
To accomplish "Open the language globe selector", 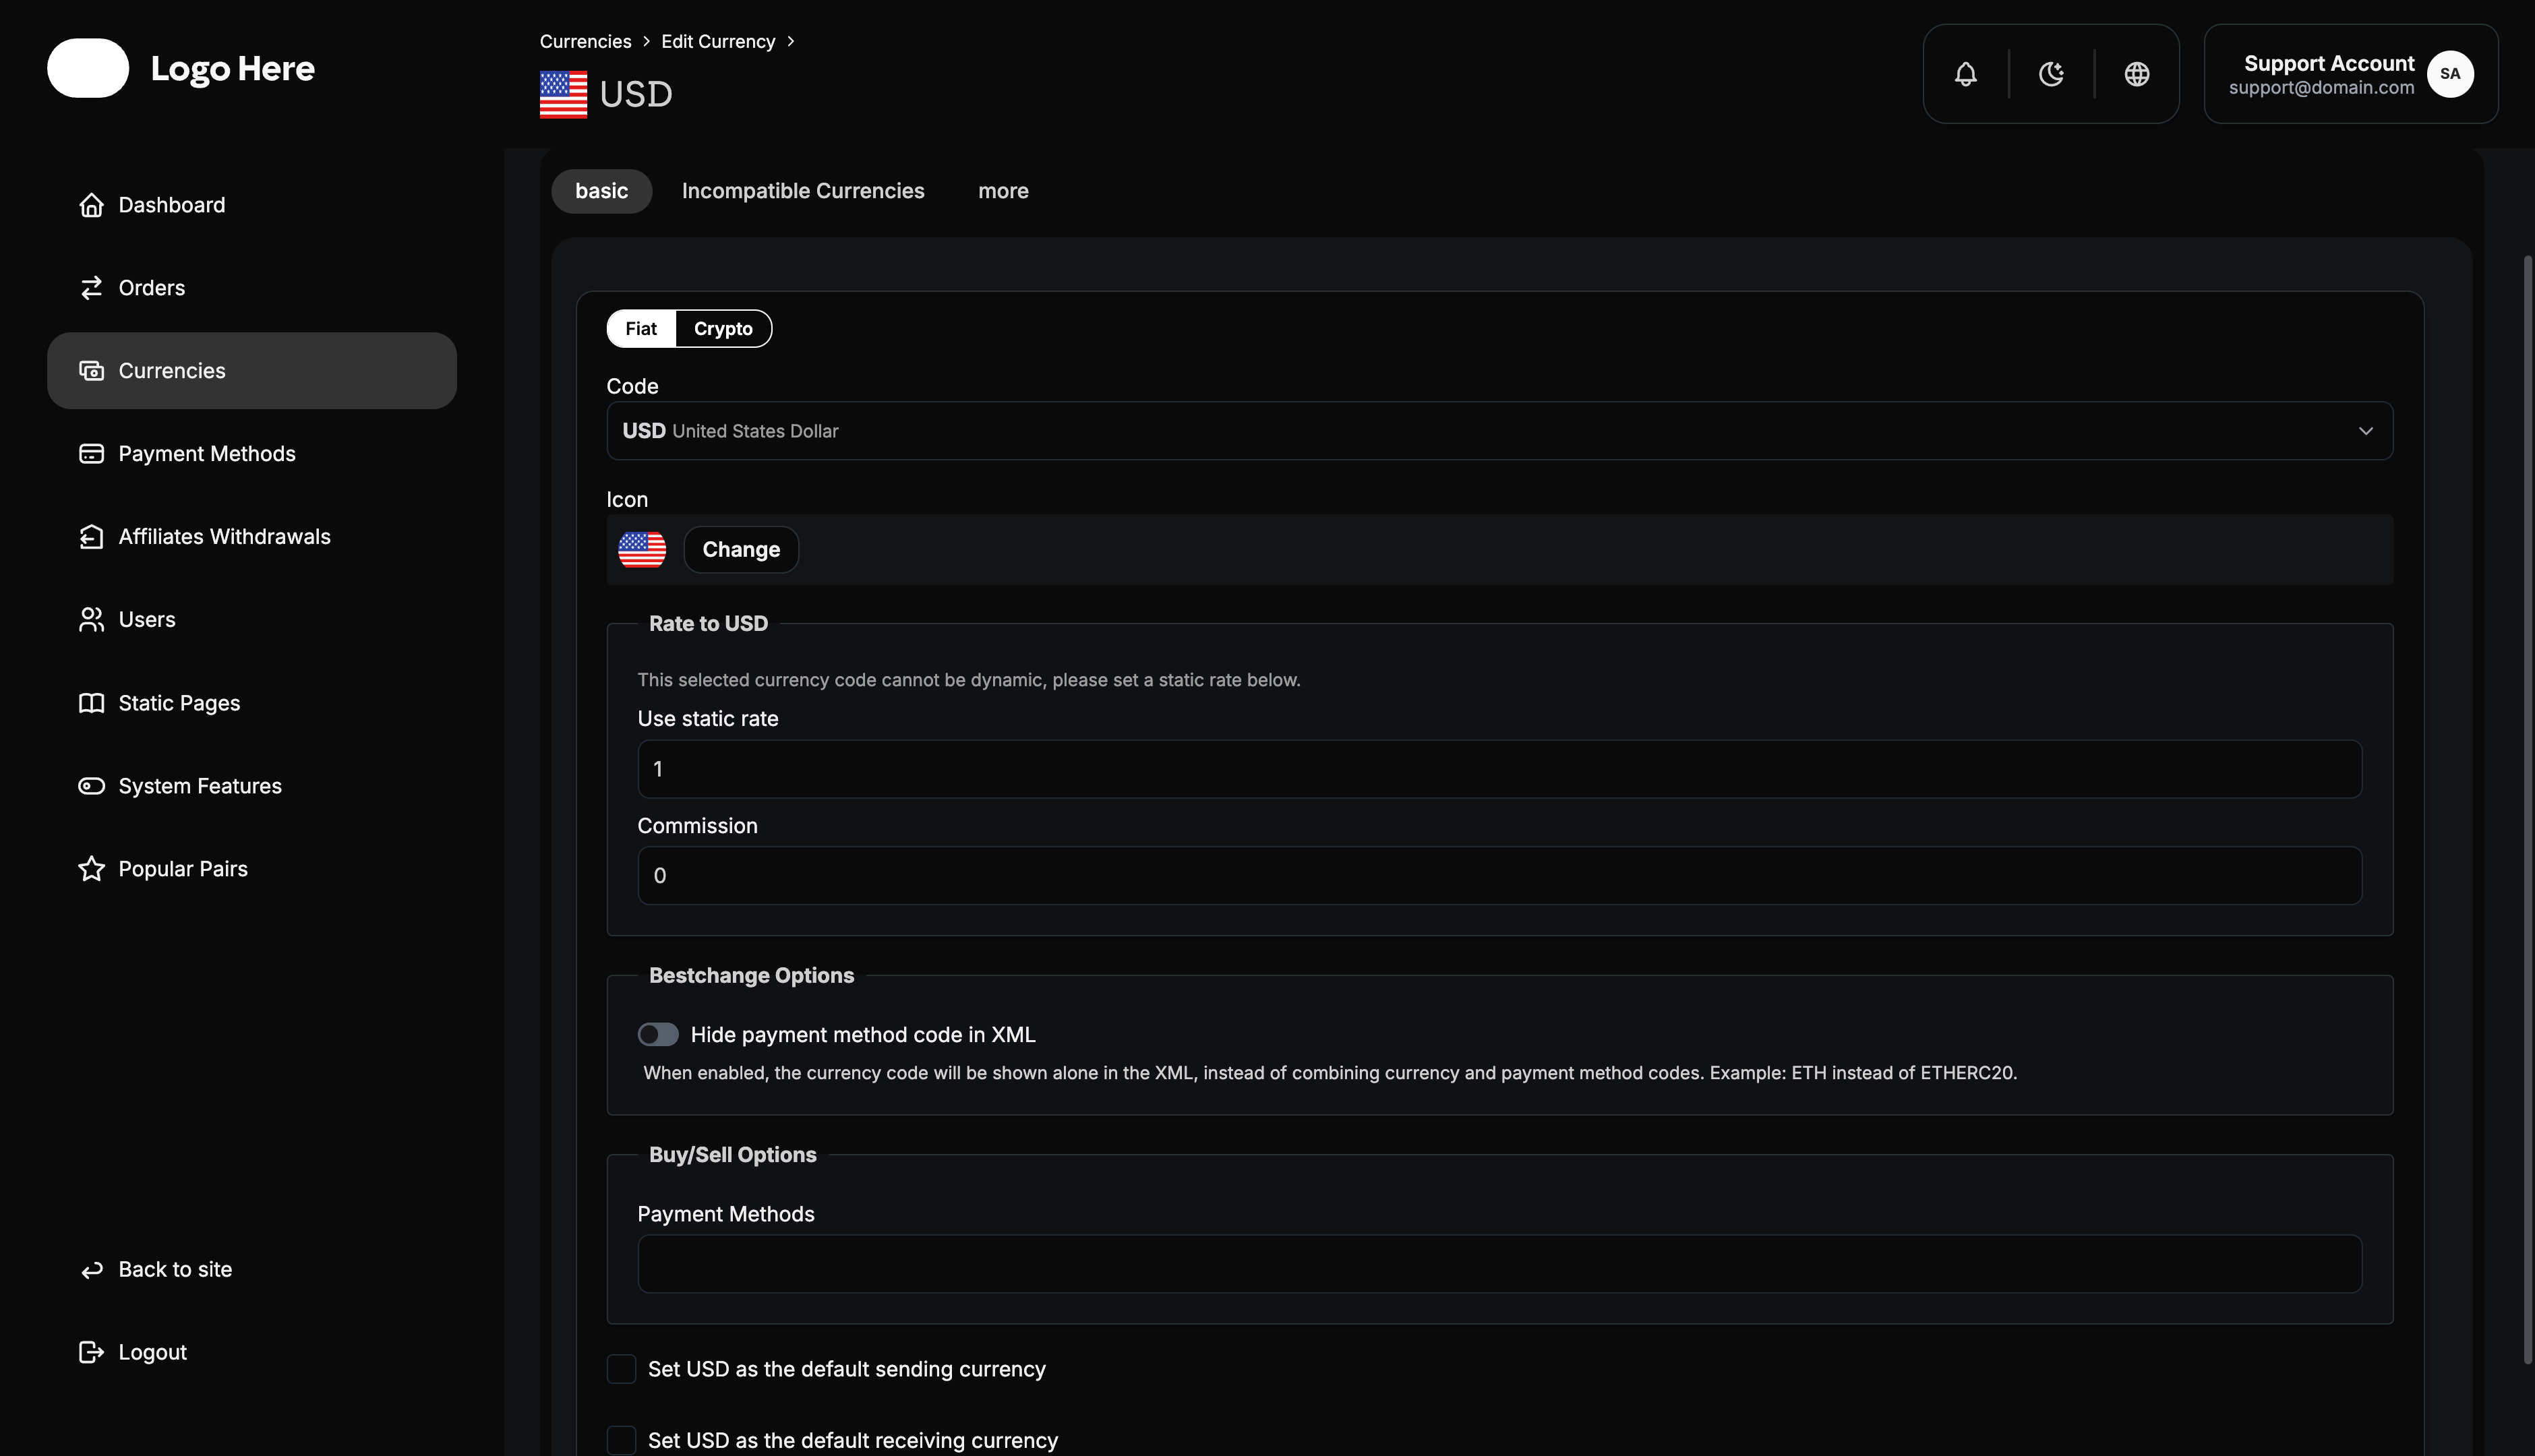I will pos(2137,73).
